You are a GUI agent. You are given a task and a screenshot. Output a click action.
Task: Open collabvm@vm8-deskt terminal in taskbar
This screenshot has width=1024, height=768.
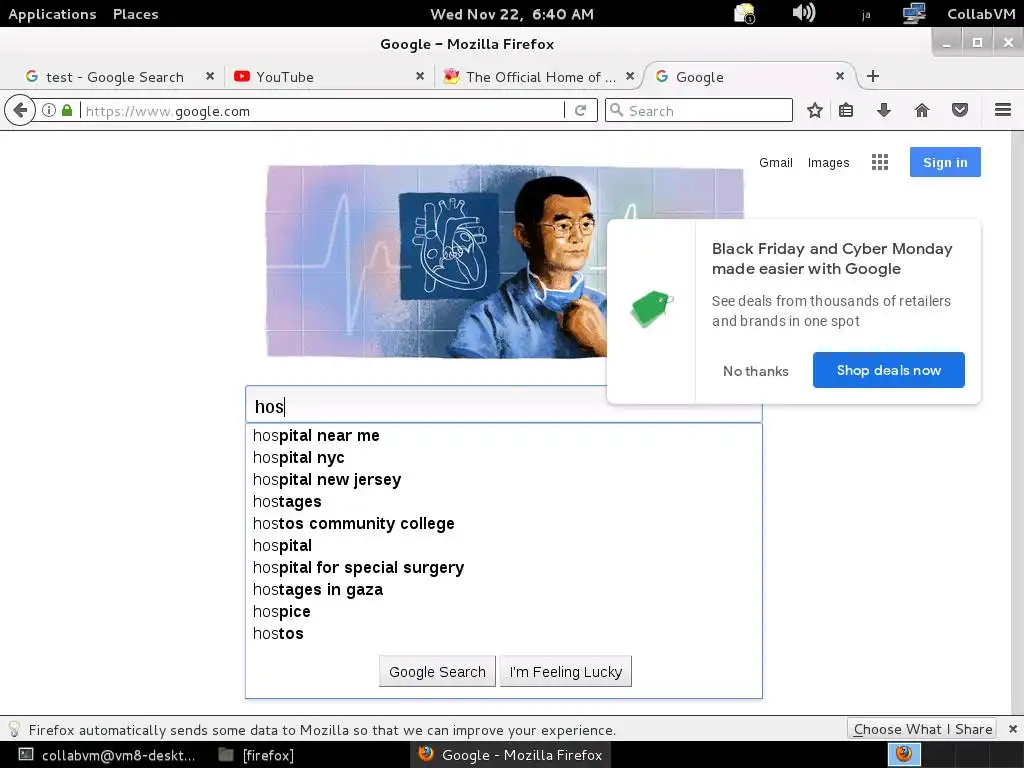tap(107, 755)
